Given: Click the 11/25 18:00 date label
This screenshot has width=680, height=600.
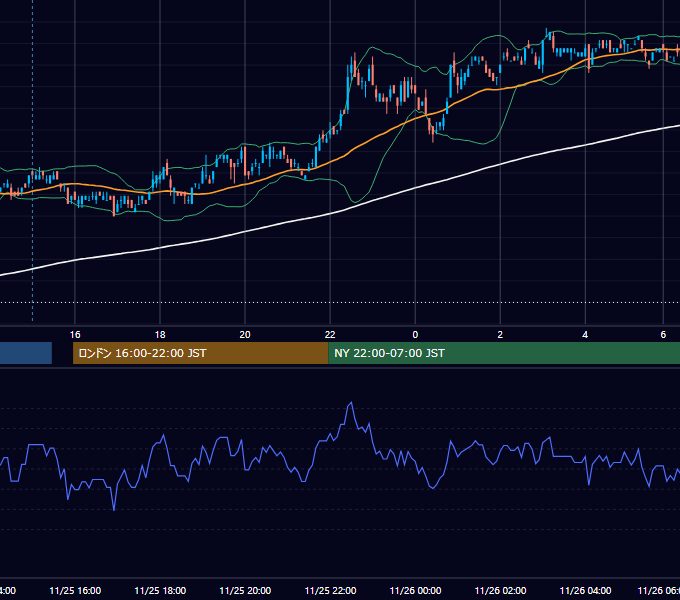Looking at the screenshot, I should point(160,590).
